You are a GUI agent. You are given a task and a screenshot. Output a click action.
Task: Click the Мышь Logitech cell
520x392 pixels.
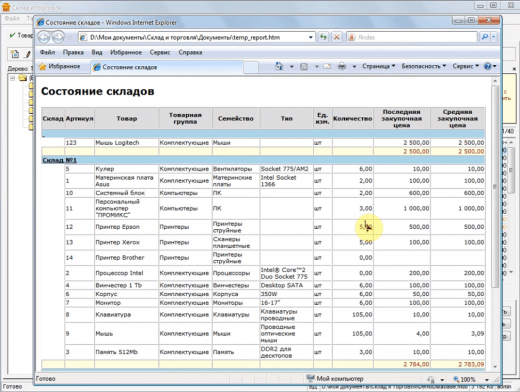[127, 143]
